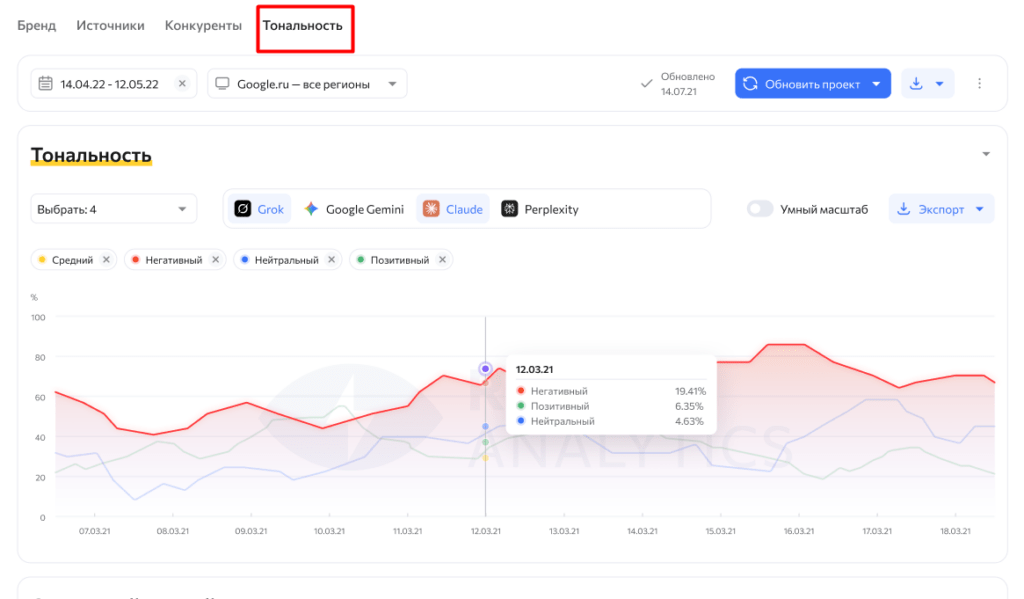Click the Экспорт button
Image resolution: width=1024 pixels, height=599 pixels.
coord(941,209)
